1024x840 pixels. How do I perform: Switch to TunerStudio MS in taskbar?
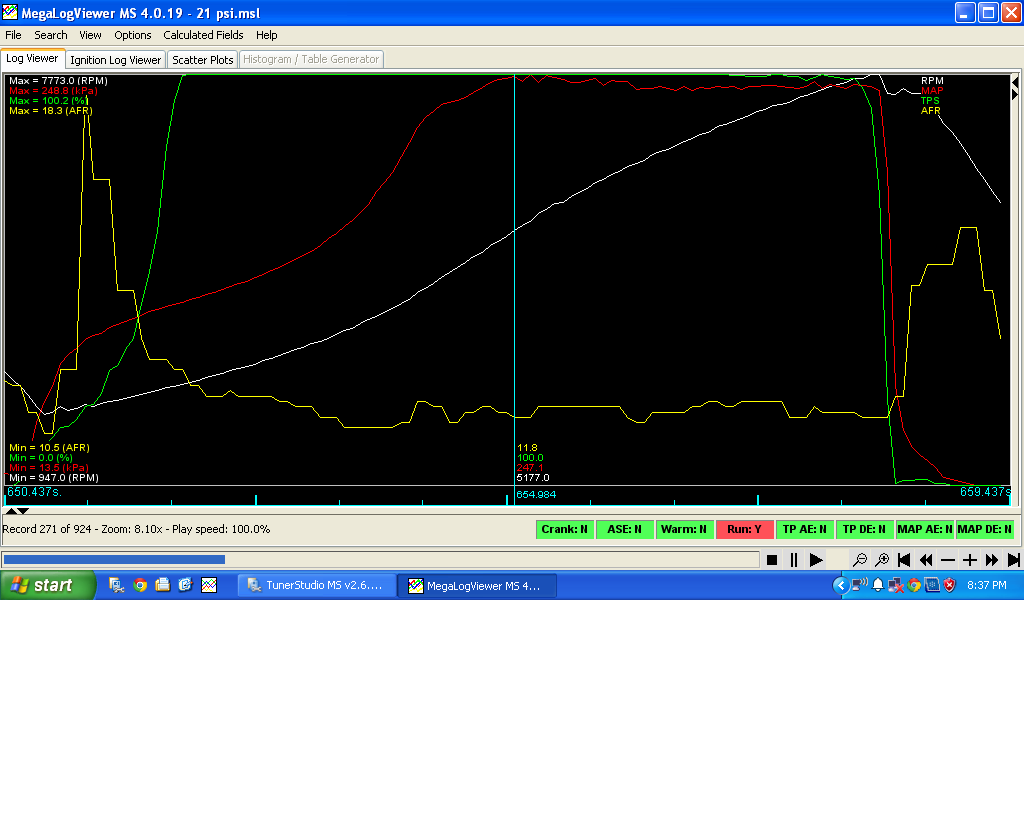click(x=316, y=586)
